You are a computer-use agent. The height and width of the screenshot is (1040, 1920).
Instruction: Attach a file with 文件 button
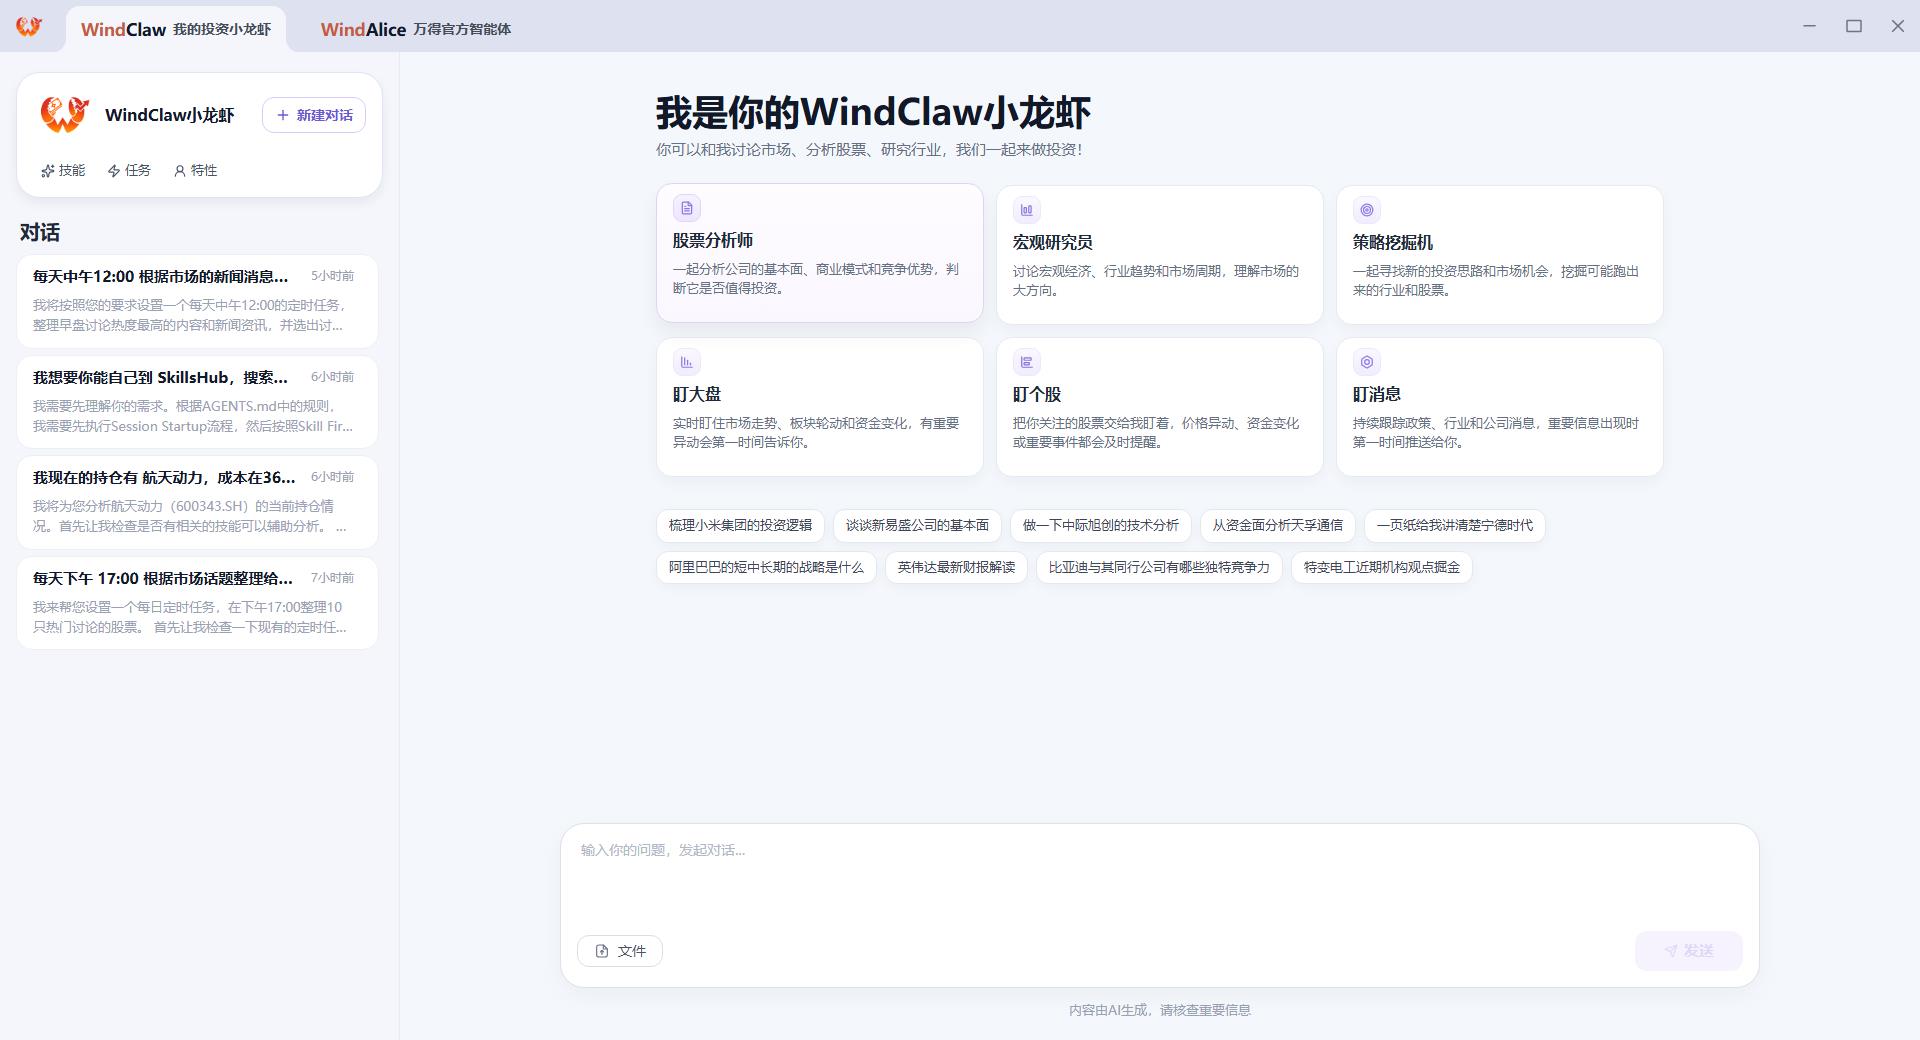coord(620,951)
